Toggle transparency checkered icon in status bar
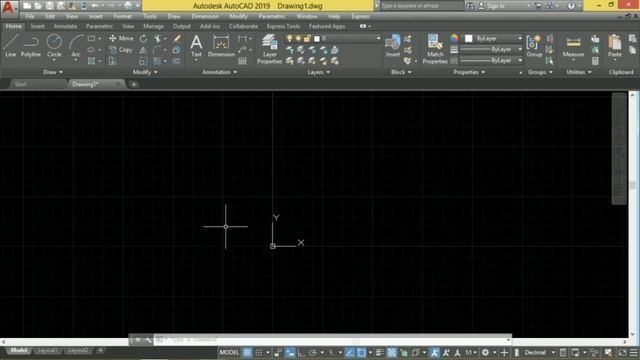The height and width of the screenshot is (360, 640). point(391,353)
